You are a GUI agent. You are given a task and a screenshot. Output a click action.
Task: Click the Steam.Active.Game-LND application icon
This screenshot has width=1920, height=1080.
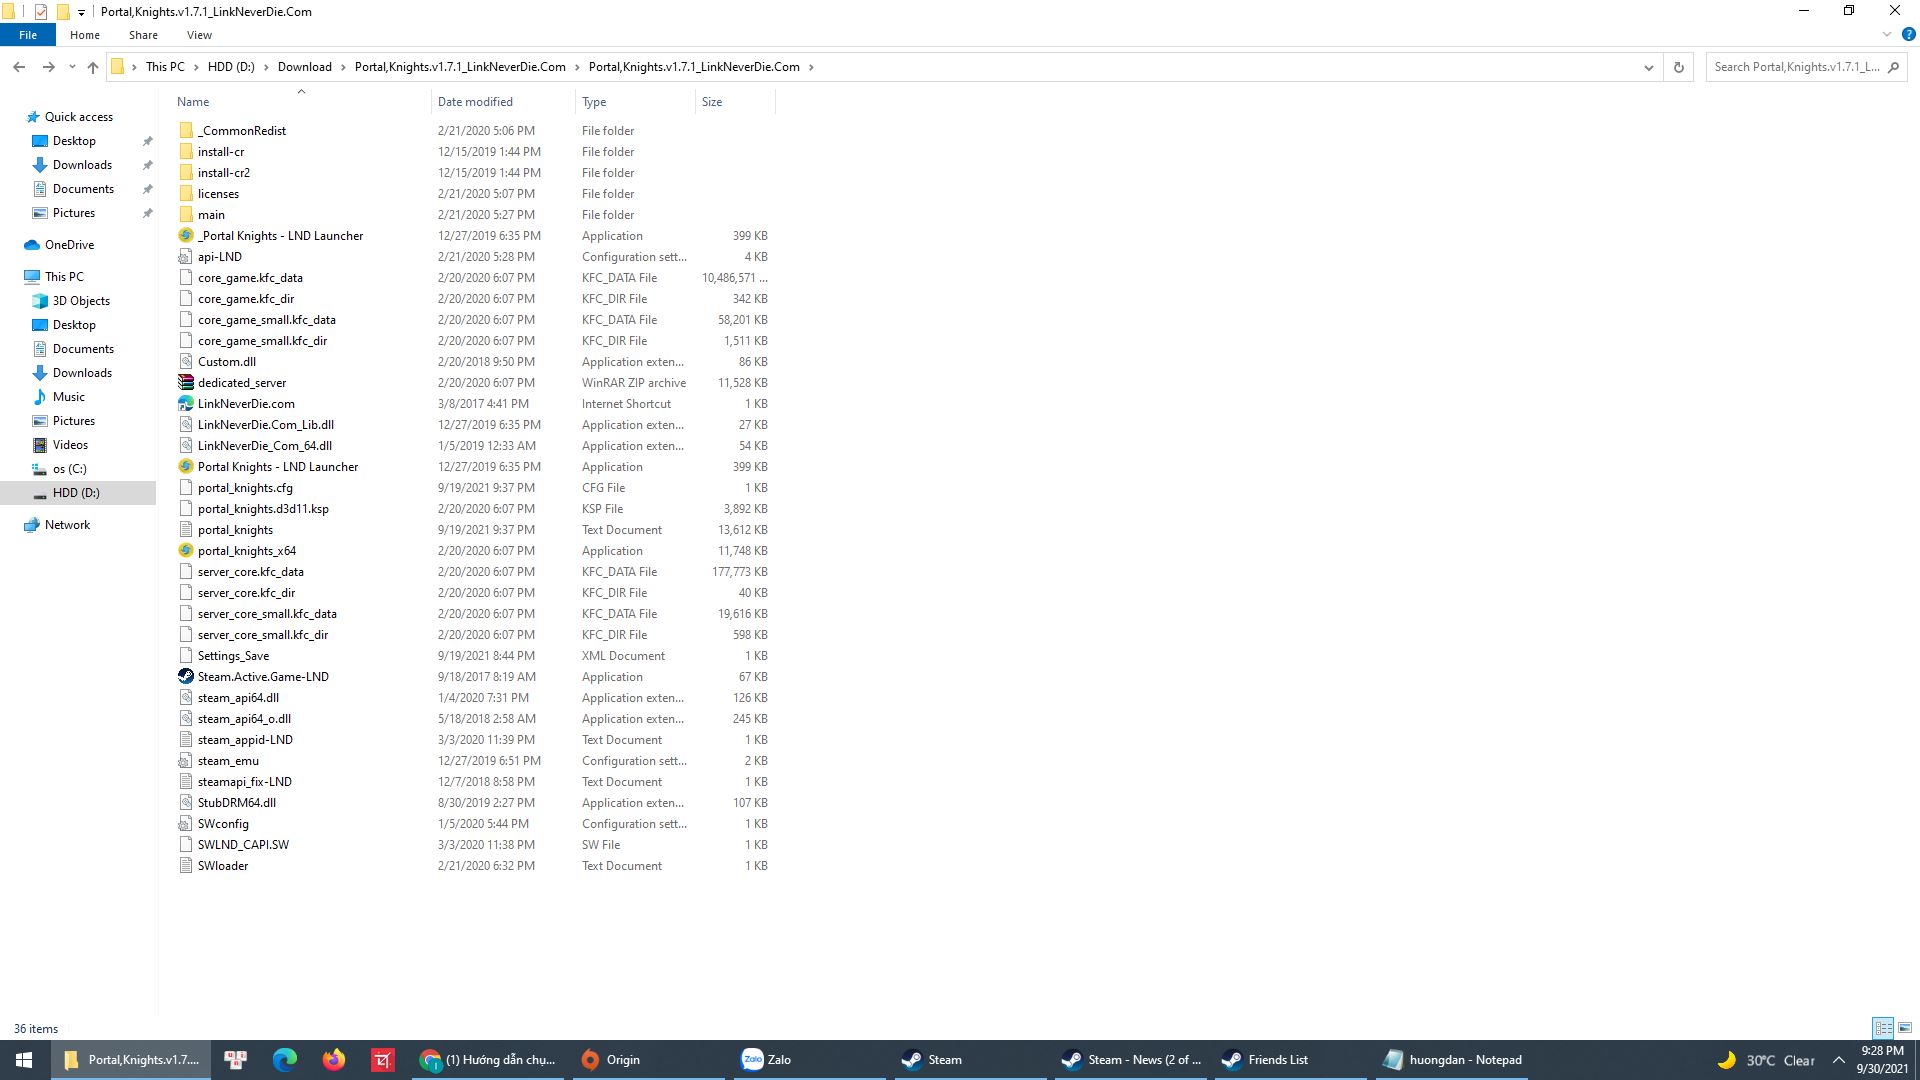(x=185, y=677)
